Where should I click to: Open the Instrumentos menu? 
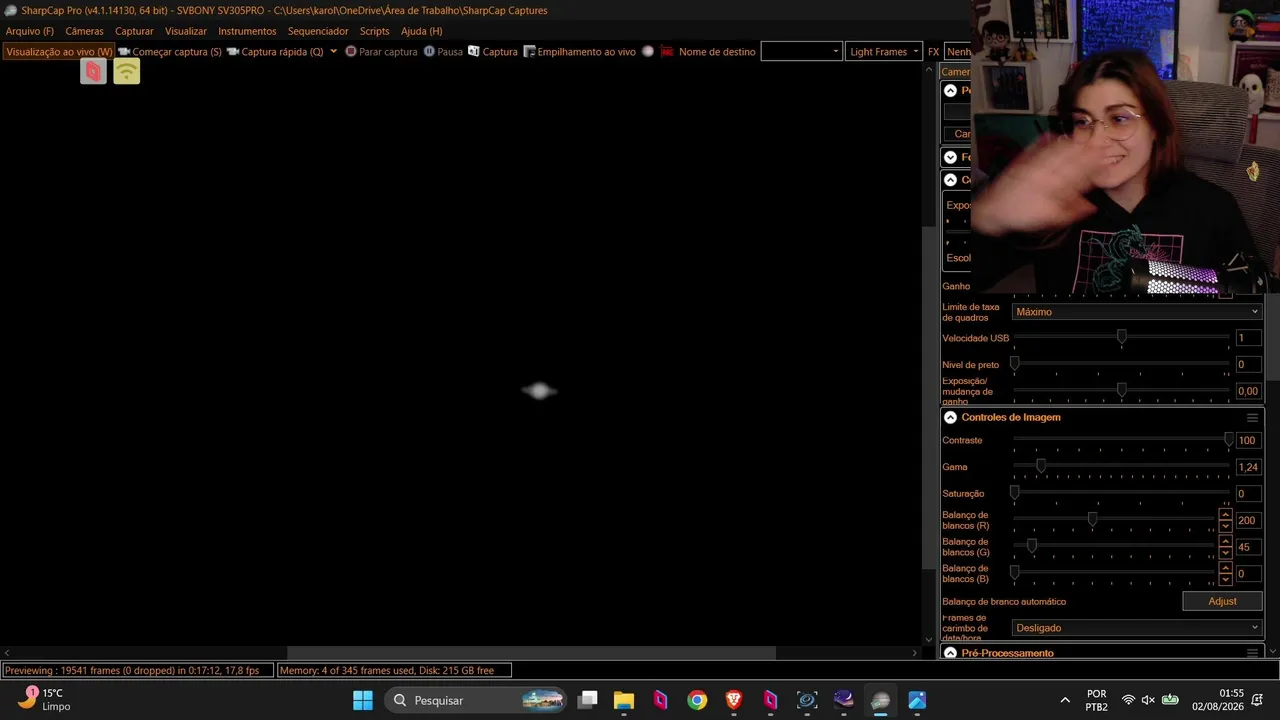247,31
